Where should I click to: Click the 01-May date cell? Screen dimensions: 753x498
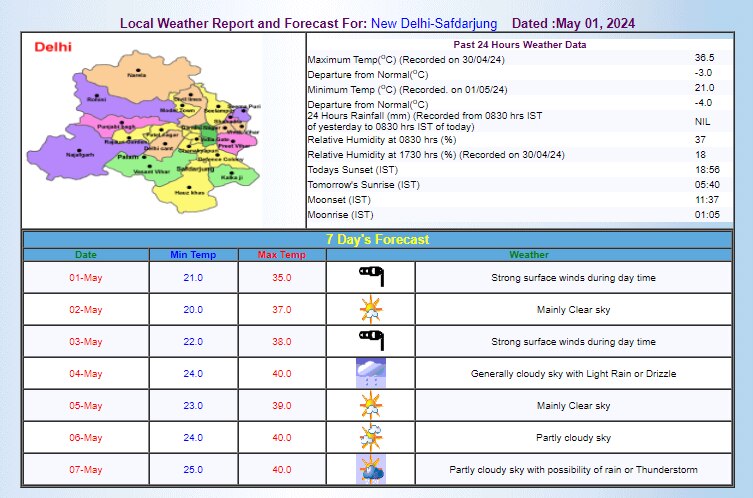[85, 278]
